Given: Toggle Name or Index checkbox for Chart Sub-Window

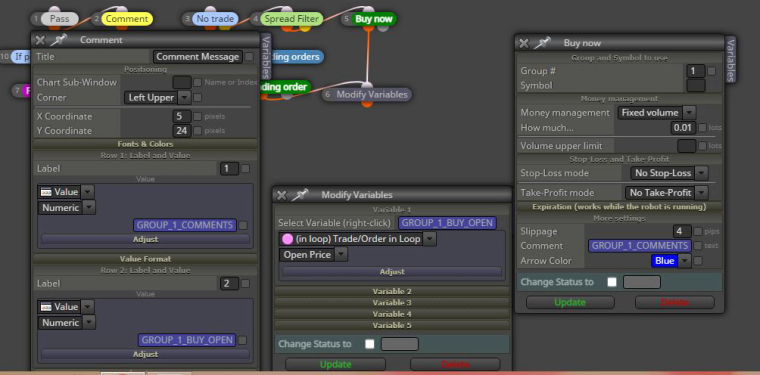Looking at the screenshot, I should (197, 82).
